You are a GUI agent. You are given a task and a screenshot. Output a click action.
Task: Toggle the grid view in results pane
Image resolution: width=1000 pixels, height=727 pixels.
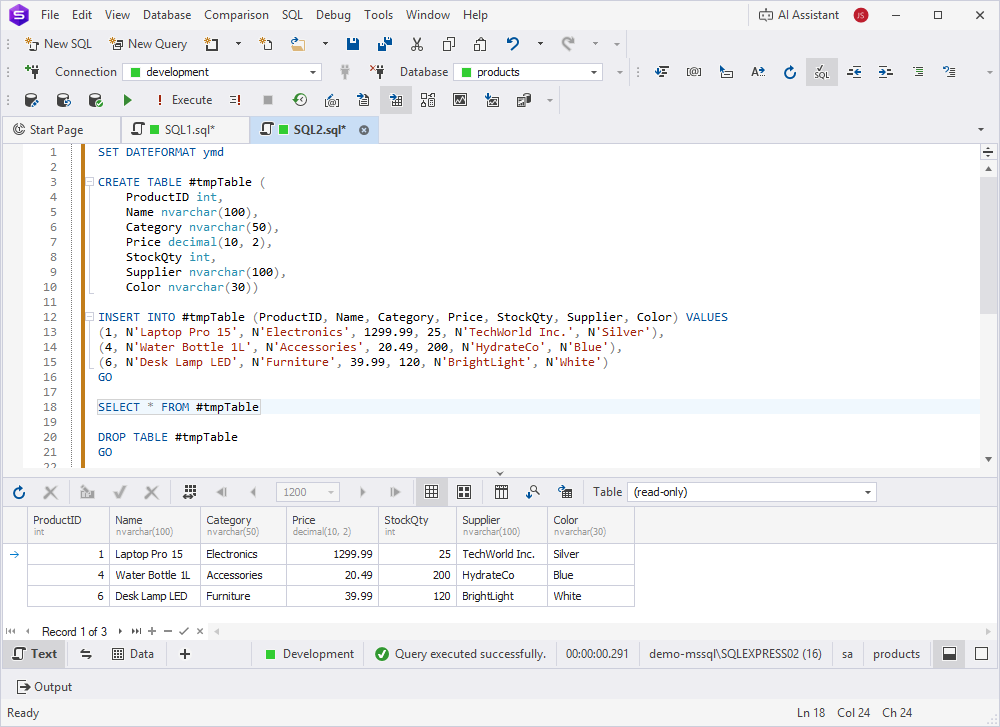(x=432, y=491)
